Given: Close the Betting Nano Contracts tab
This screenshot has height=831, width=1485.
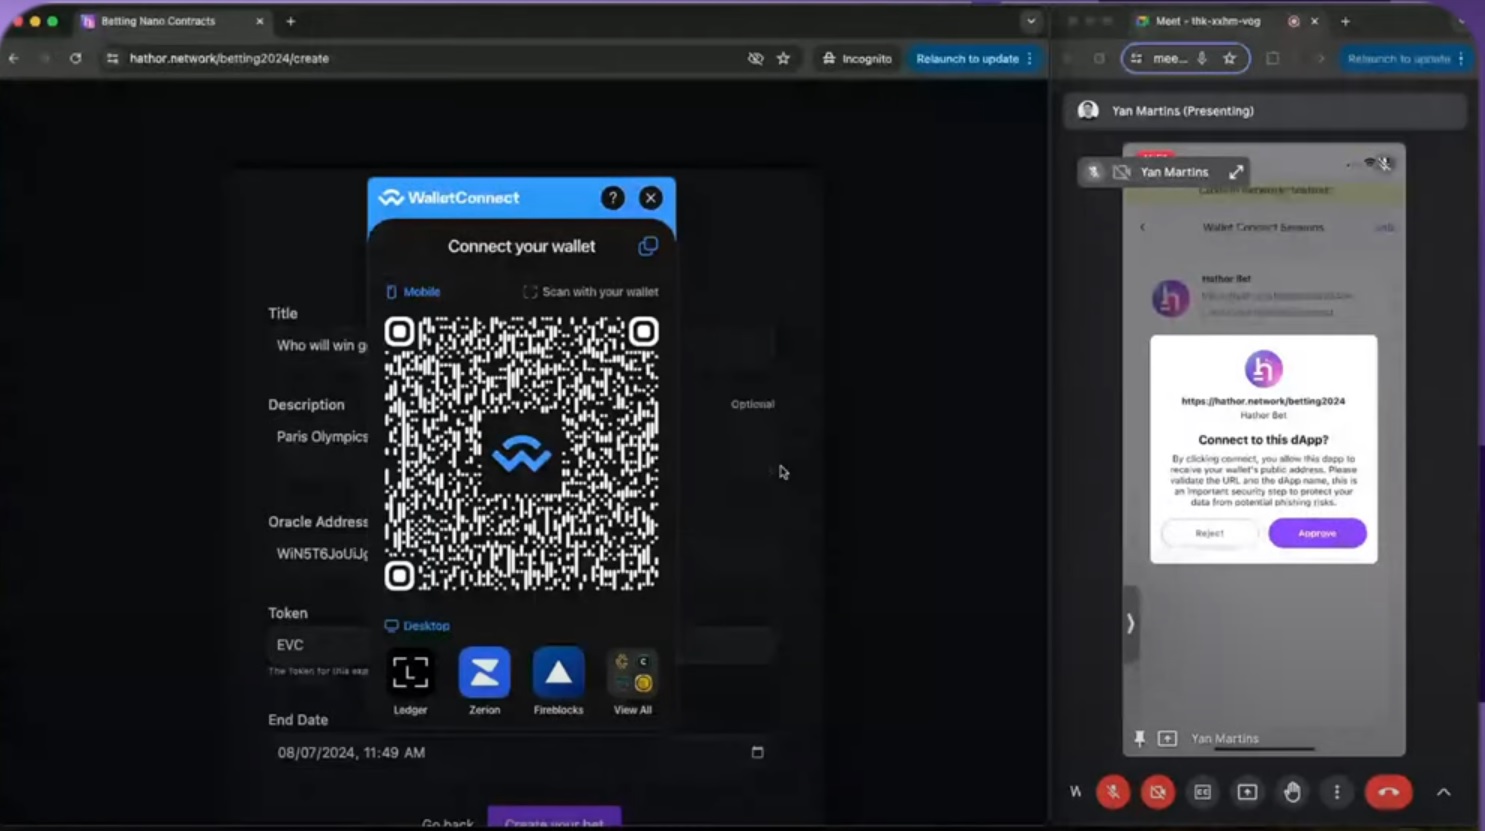Looking at the screenshot, I should tap(260, 21).
